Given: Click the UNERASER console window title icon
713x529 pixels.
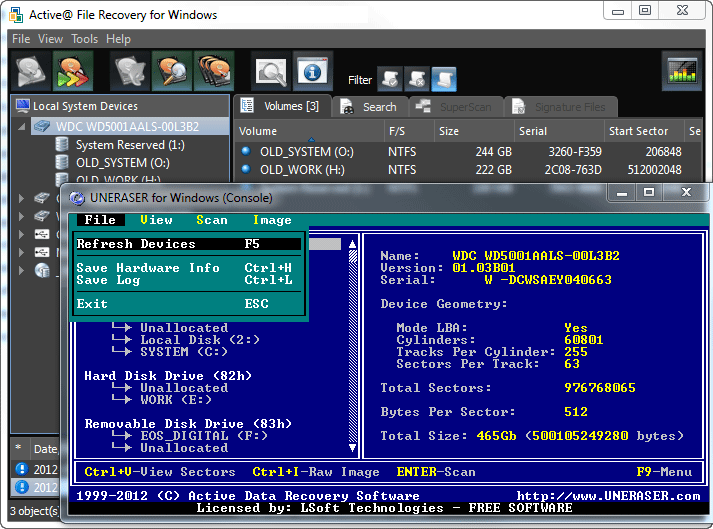Looking at the screenshot, I should [x=77, y=198].
